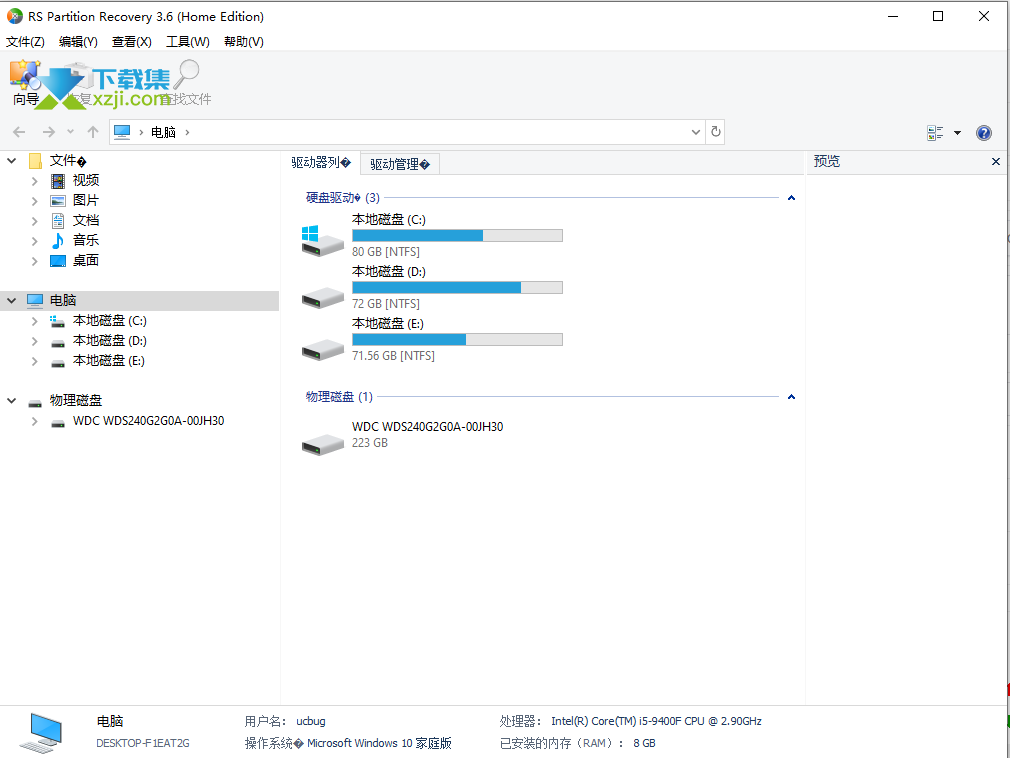Select the 文件 folder icon in tree
This screenshot has height=758, width=1010.
35,160
